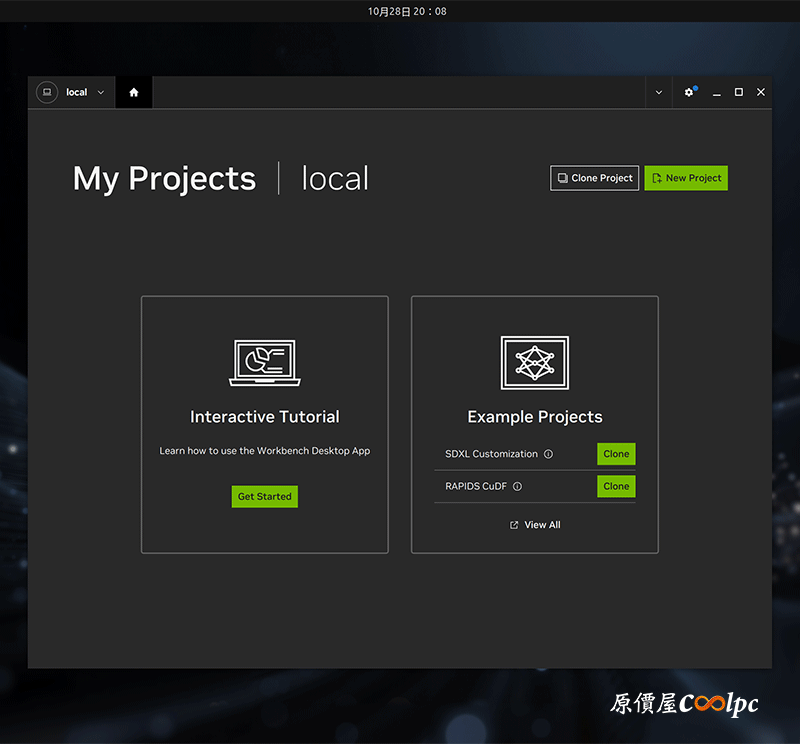This screenshot has width=800, height=744.
Task: Open the View All examples link
Action: pyautogui.click(x=542, y=525)
